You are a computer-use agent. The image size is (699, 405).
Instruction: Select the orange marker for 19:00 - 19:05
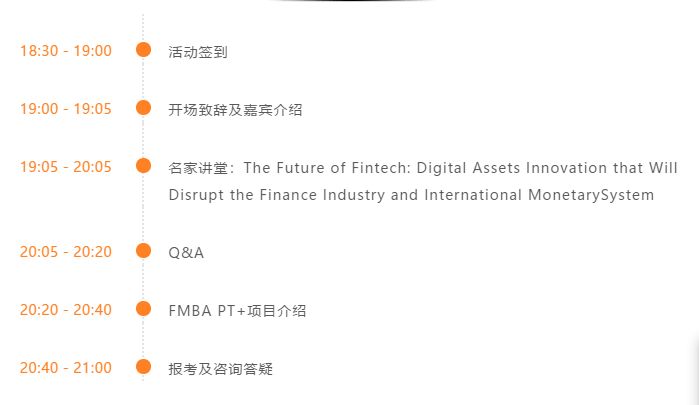click(143, 108)
